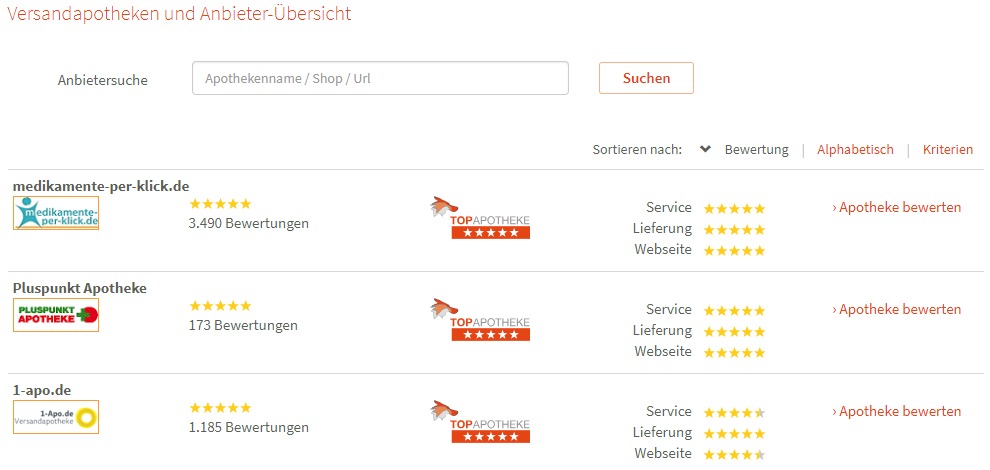Click Top Apotheke badge for medikamente-per-klick.de
Viewport: 990px width, 470px height.
click(481, 218)
